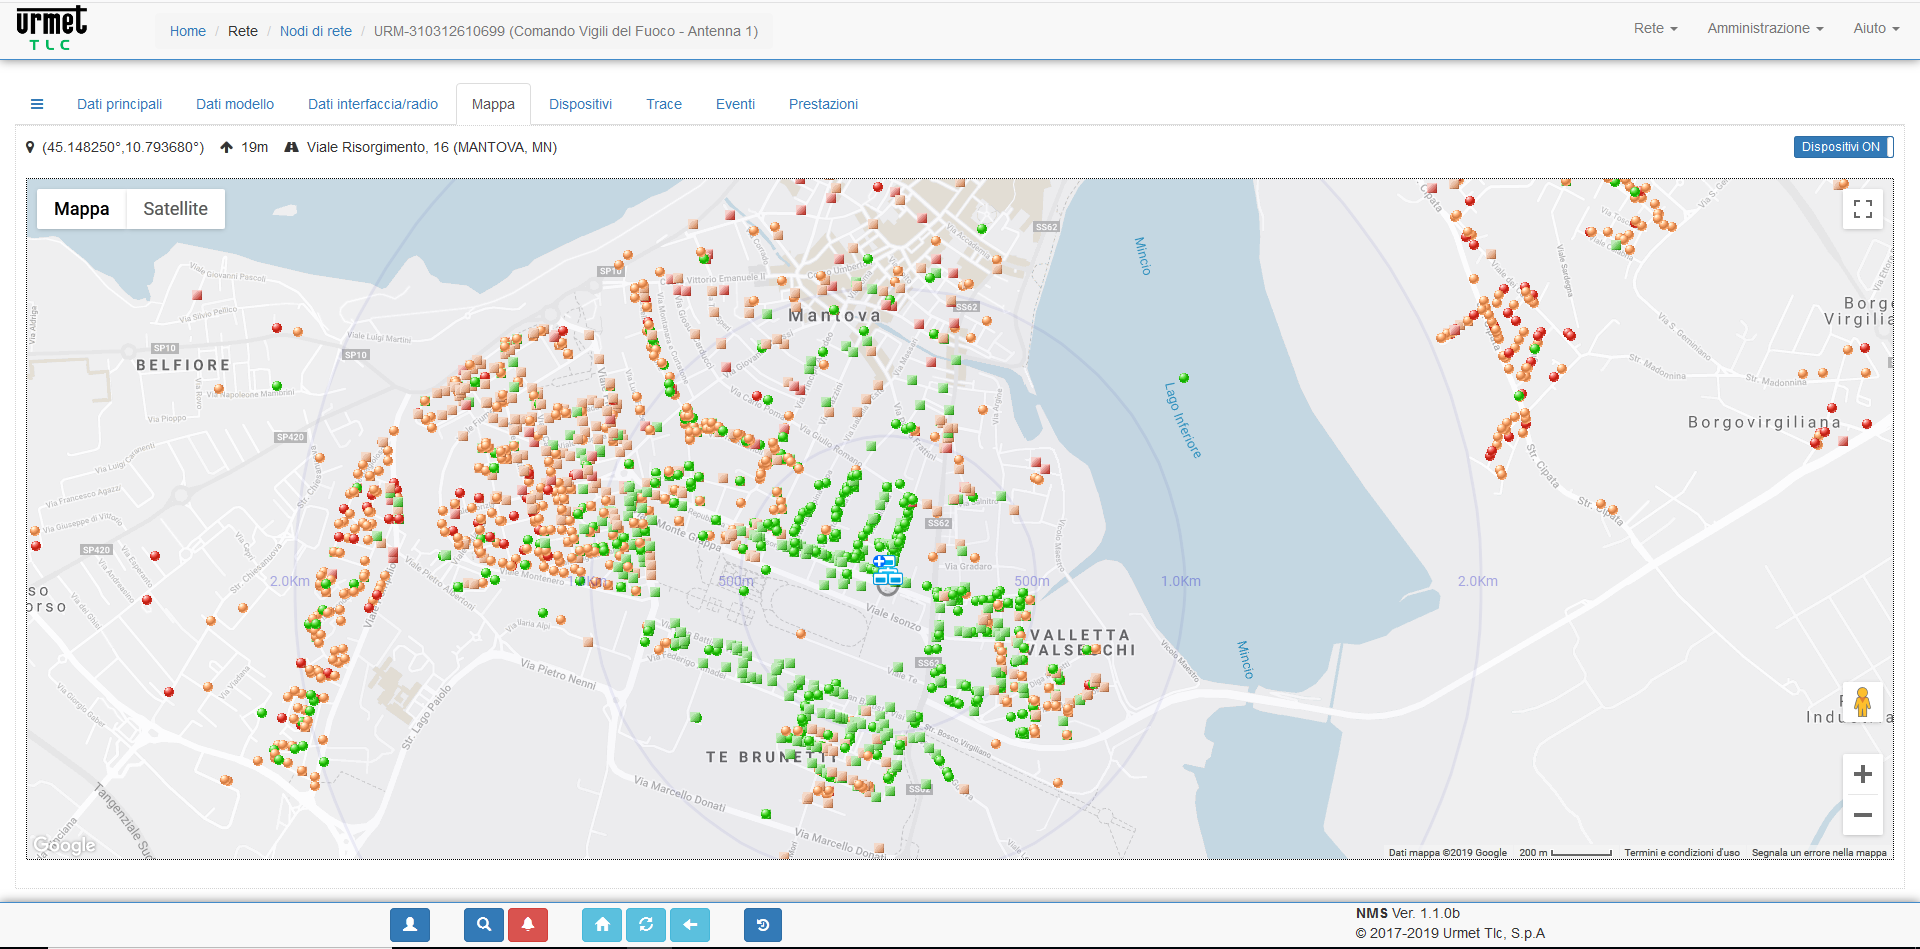Open the Dispositivi tab
1920x949 pixels.
(x=580, y=104)
